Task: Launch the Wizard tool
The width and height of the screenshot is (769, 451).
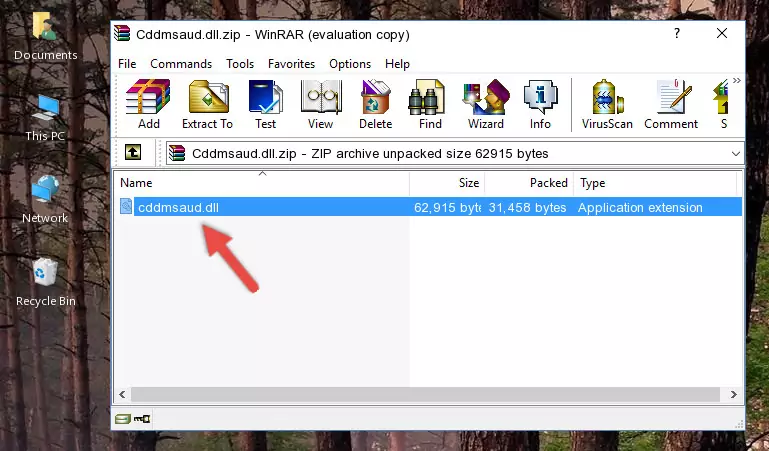Action: [x=486, y=104]
